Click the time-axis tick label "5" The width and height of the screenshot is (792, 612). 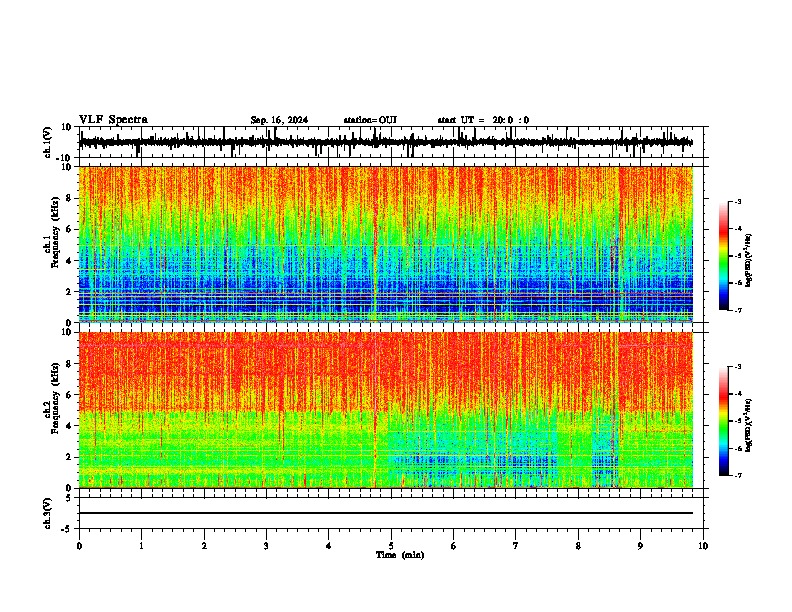point(391,546)
